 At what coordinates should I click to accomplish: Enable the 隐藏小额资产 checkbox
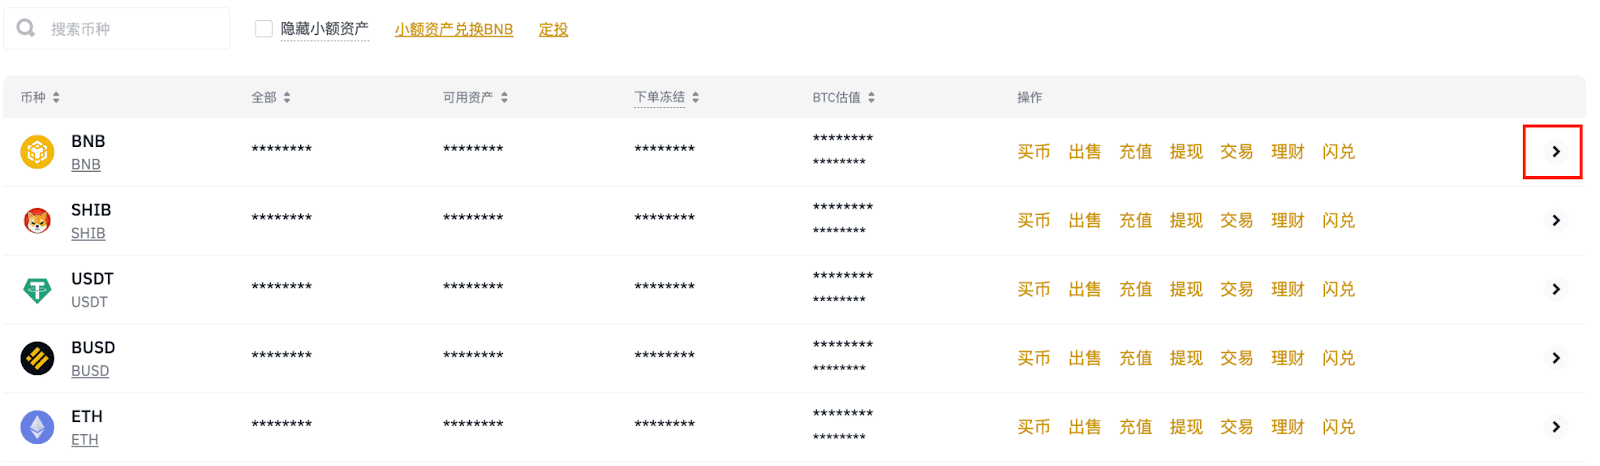pos(264,29)
